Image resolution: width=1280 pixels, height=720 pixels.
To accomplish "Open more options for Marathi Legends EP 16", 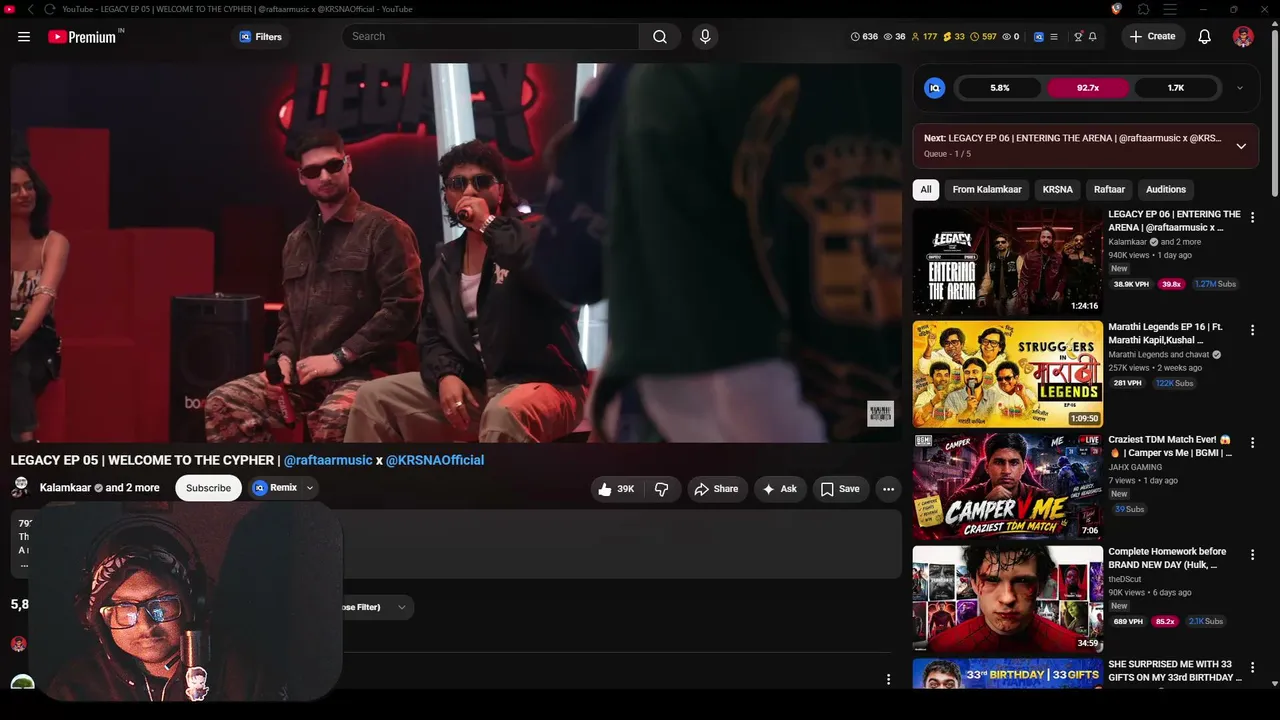I will pyautogui.click(x=1252, y=330).
